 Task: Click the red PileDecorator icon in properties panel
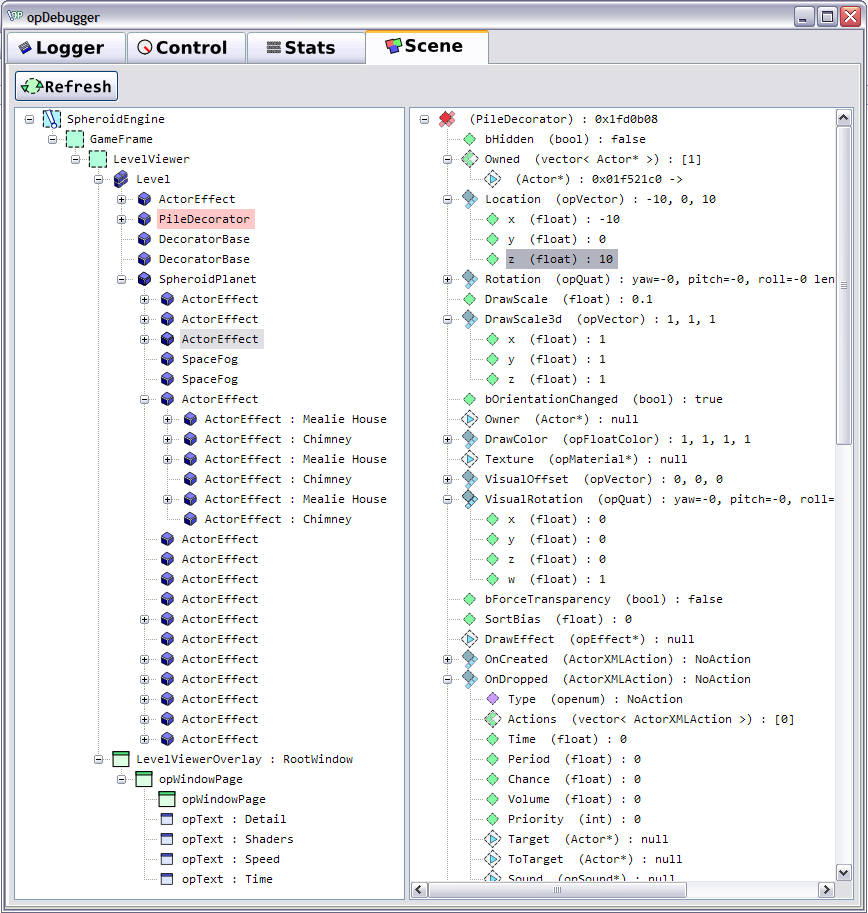pos(447,119)
